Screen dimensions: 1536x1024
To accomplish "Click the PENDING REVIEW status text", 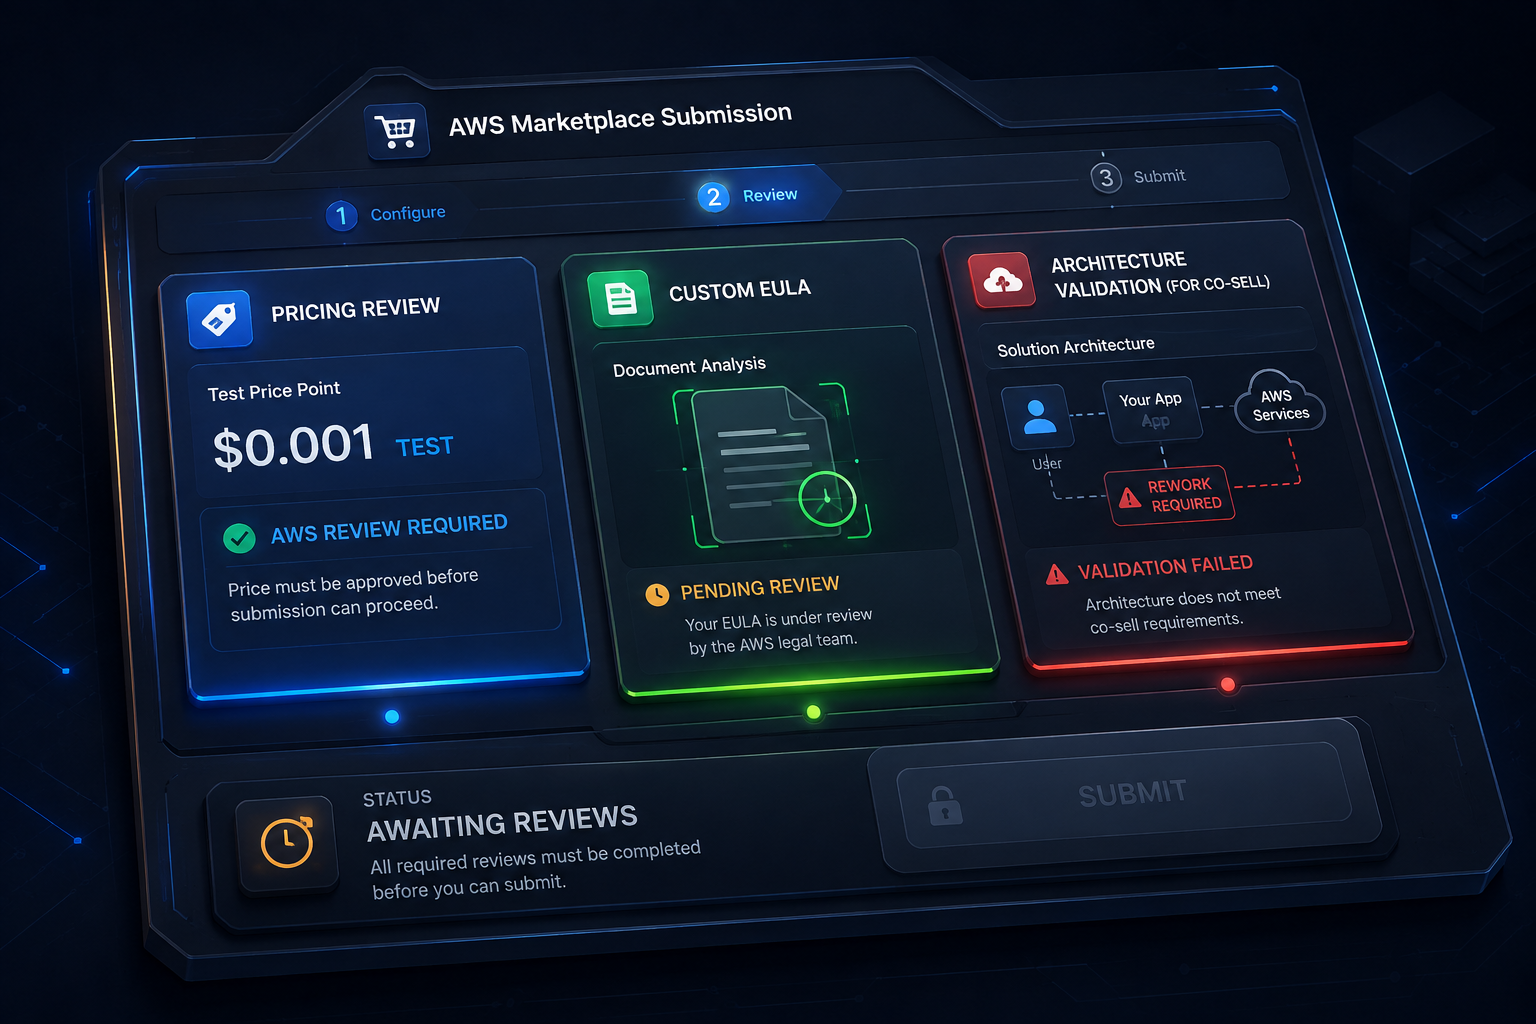I will pyautogui.click(x=760, y=588).
